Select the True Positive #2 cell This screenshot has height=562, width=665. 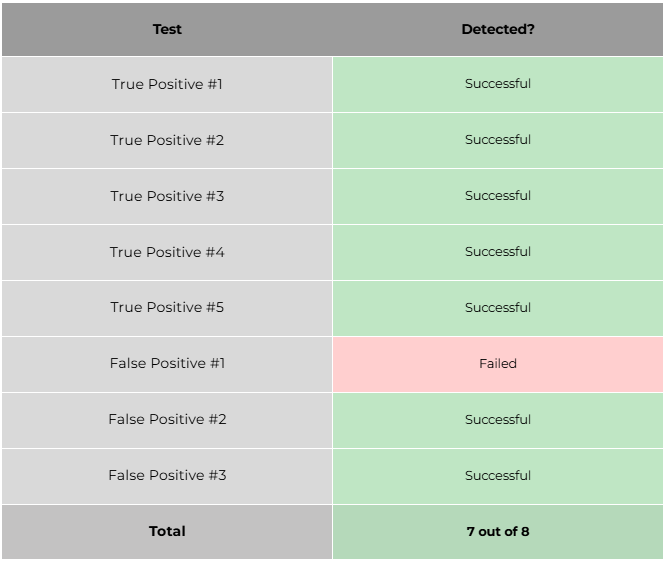(x=167, y=140)
